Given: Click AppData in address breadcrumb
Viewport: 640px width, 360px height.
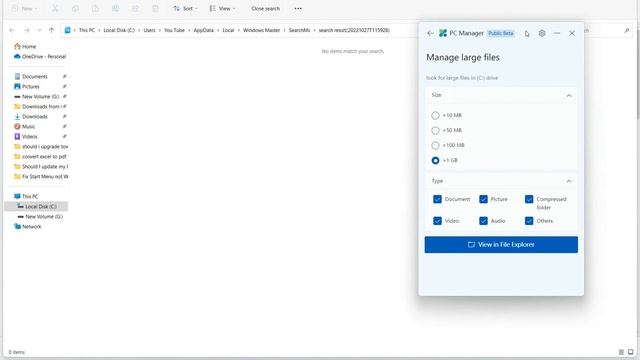Looking at the screenshot, I should [x=203, y=30].
